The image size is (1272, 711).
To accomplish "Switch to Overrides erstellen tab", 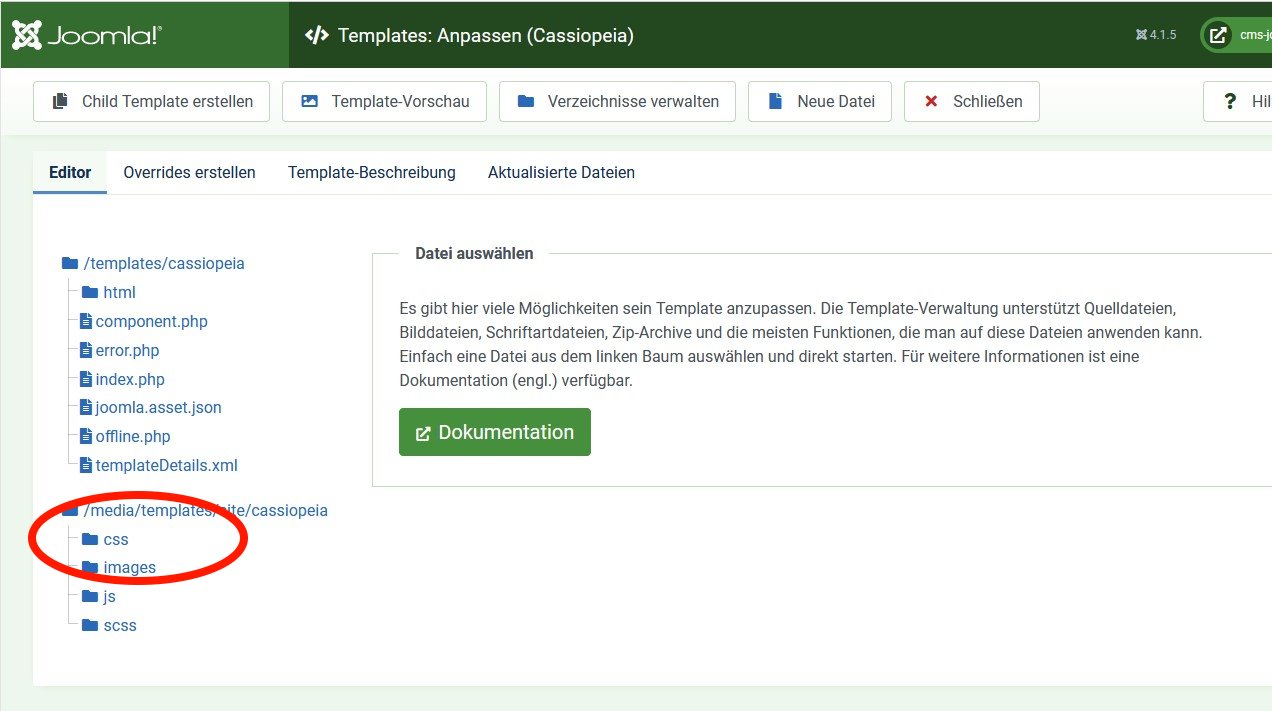I will [x=189, y=172].
